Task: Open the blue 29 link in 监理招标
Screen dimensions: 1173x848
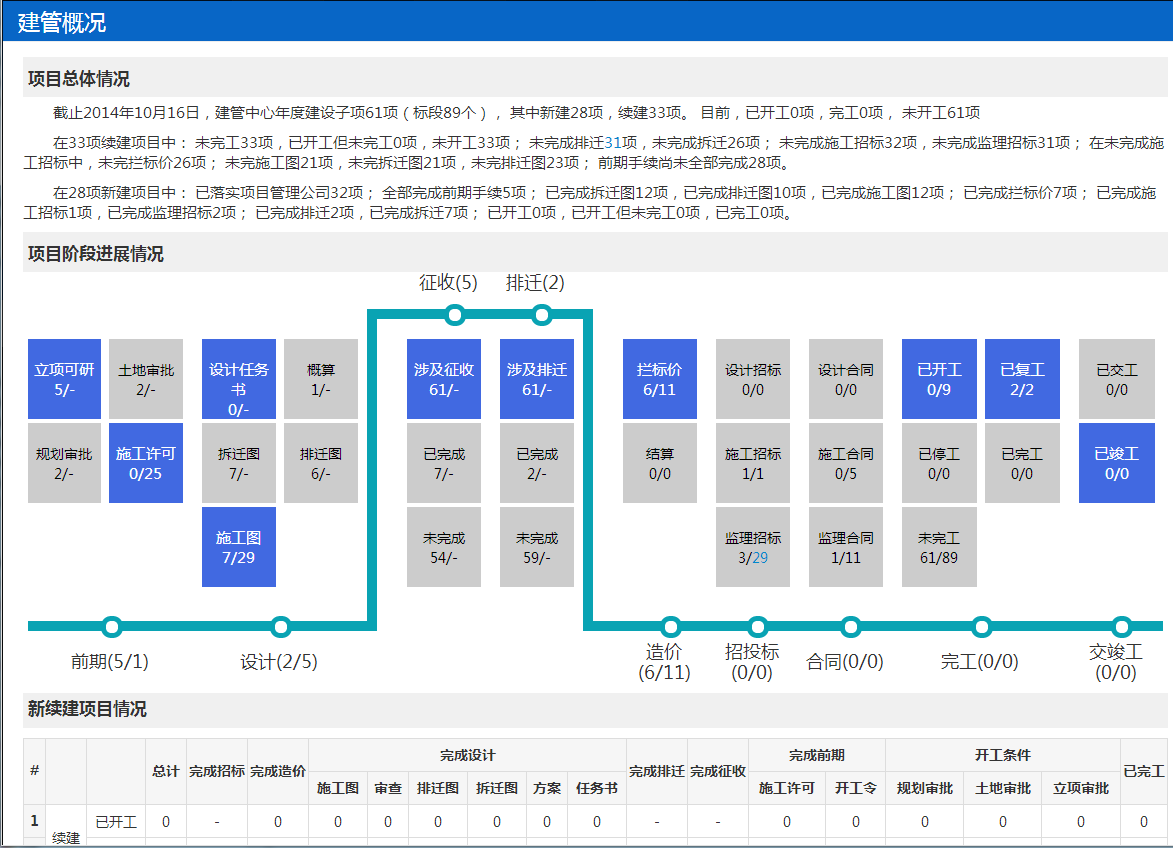Action: 760,558
